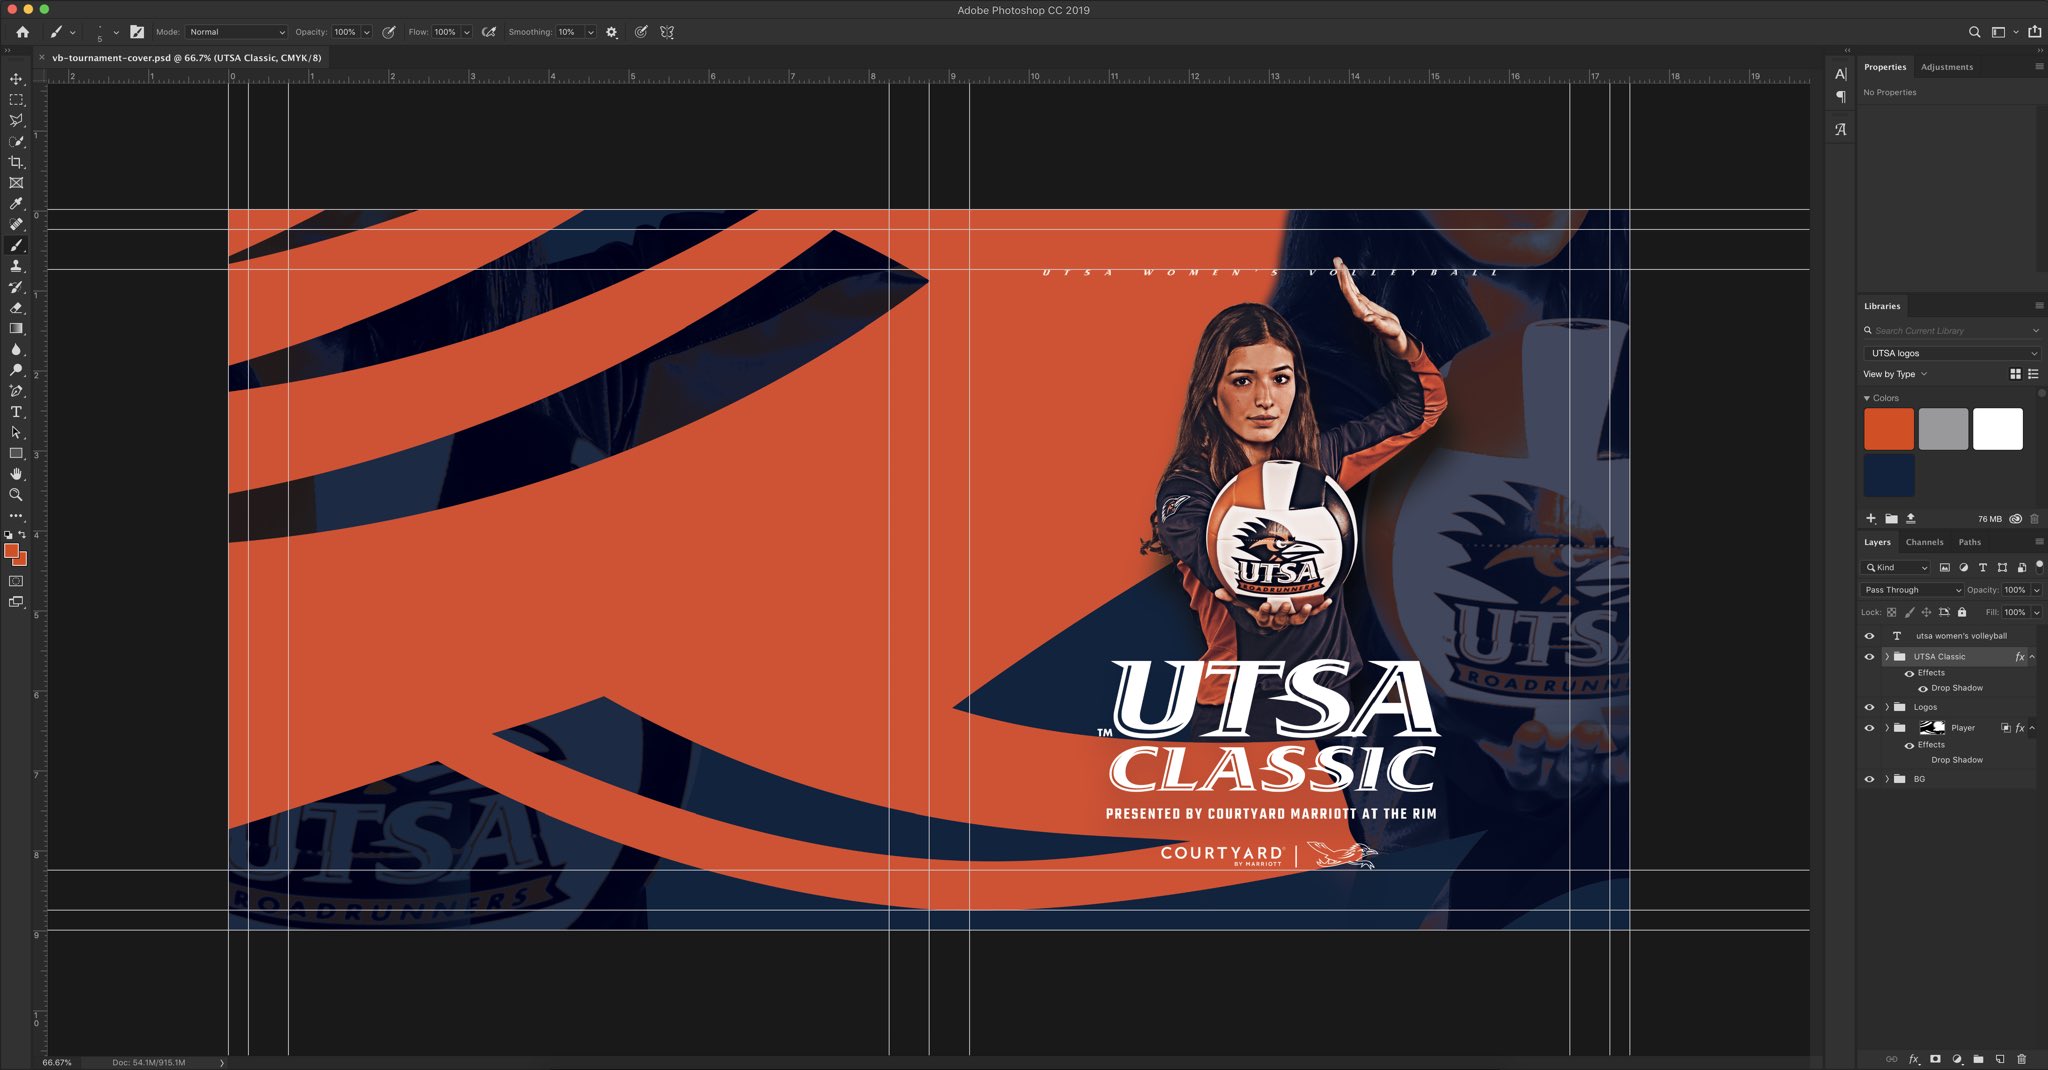The width and height of the screenshot is (2048, 1070).
Task: Select the Horizontal Type tool
Action: 16,412
